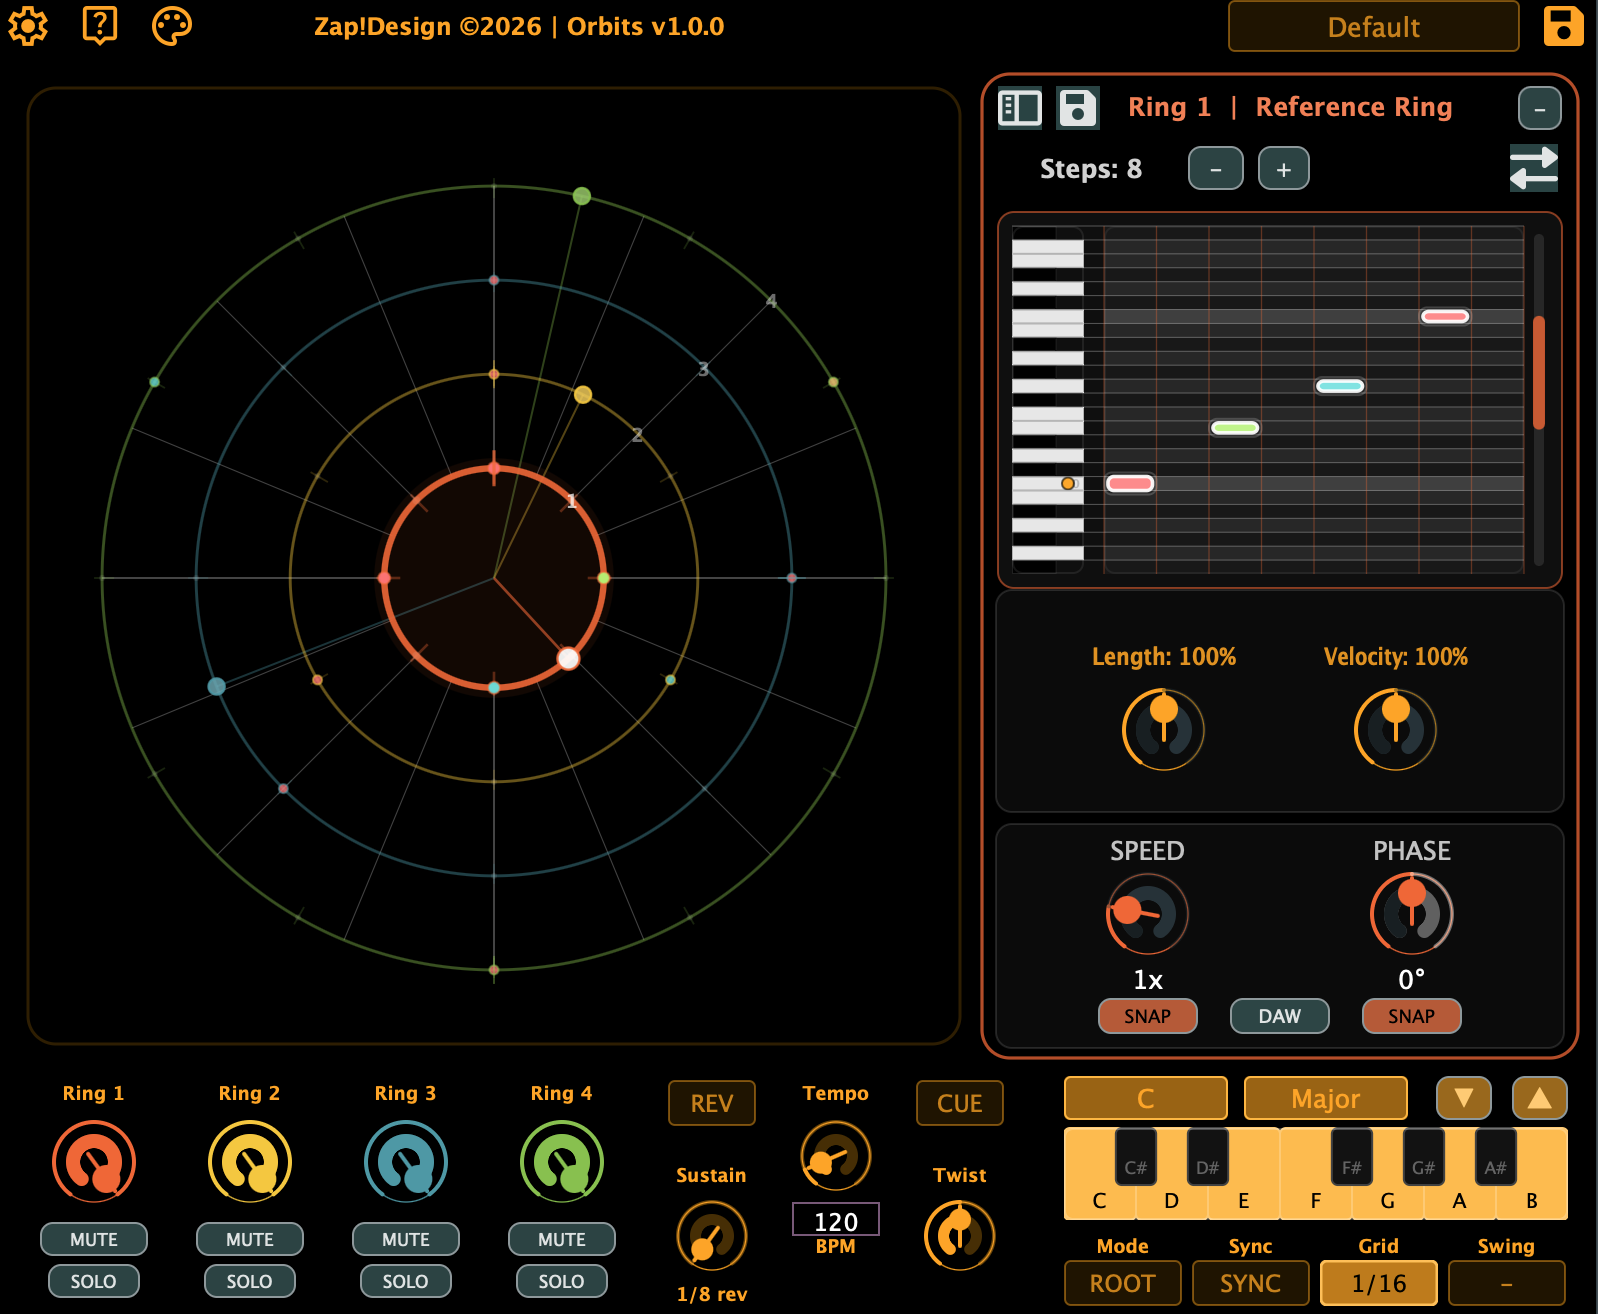The width and height of the screenshot is (1598, 1314).
Task: Click the PHASE knob
Action: [x=1412, y=914]
